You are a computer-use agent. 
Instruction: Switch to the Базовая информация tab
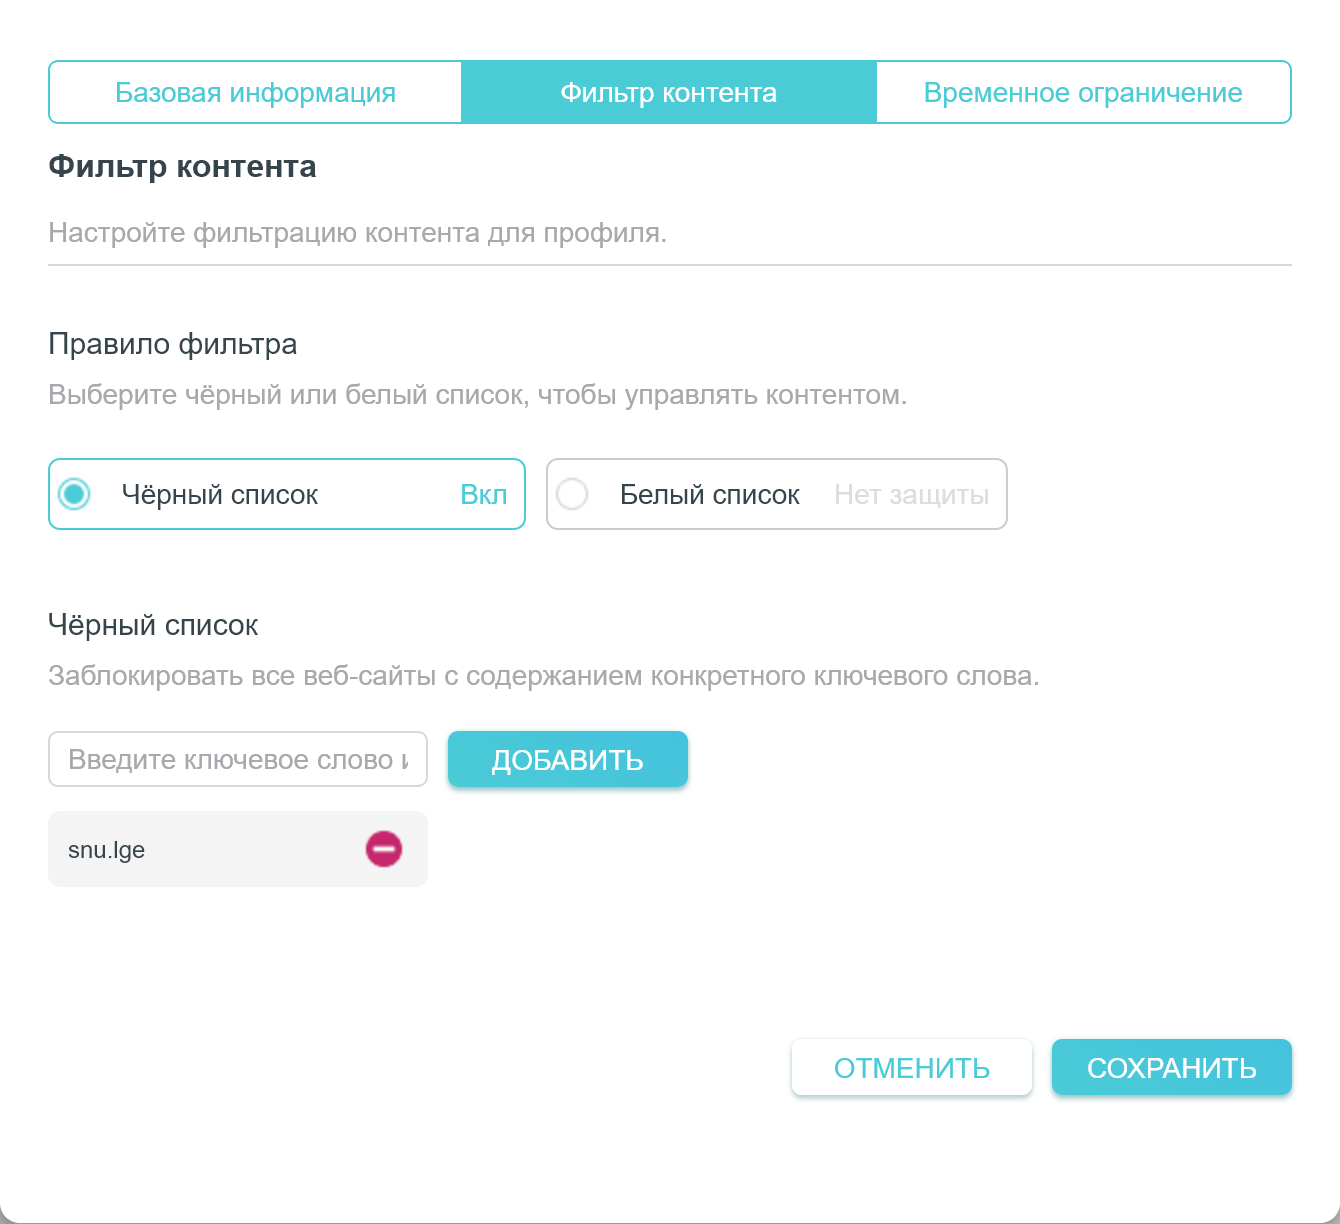(255, 93)
